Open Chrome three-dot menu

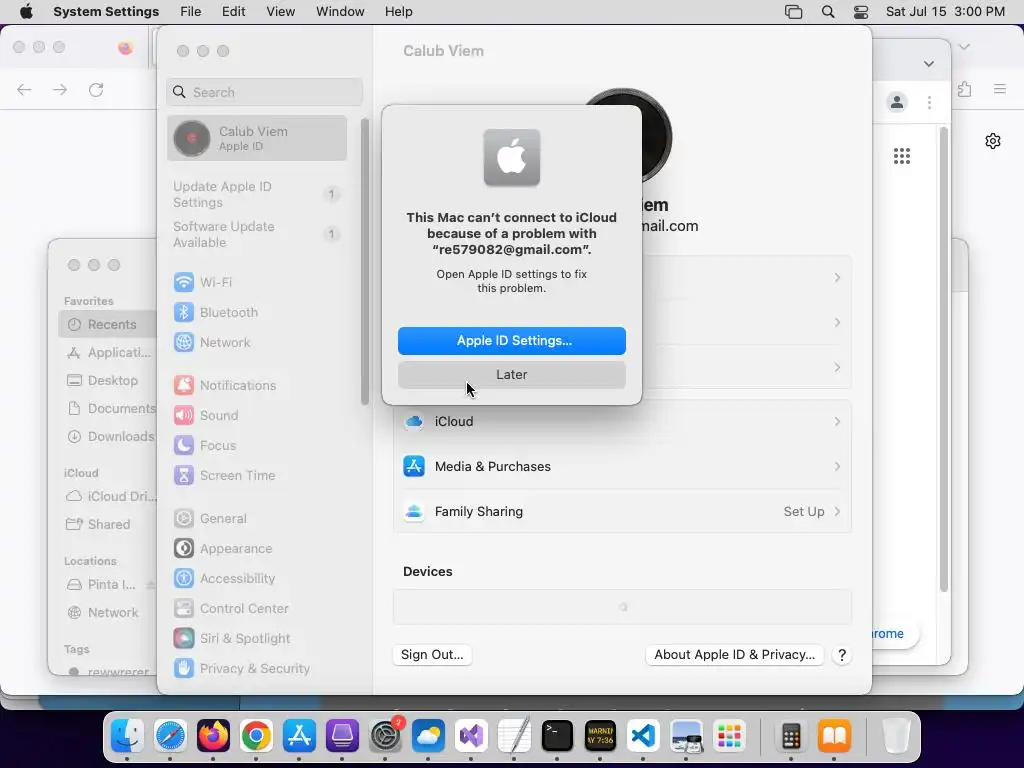(x=929, y=103)
